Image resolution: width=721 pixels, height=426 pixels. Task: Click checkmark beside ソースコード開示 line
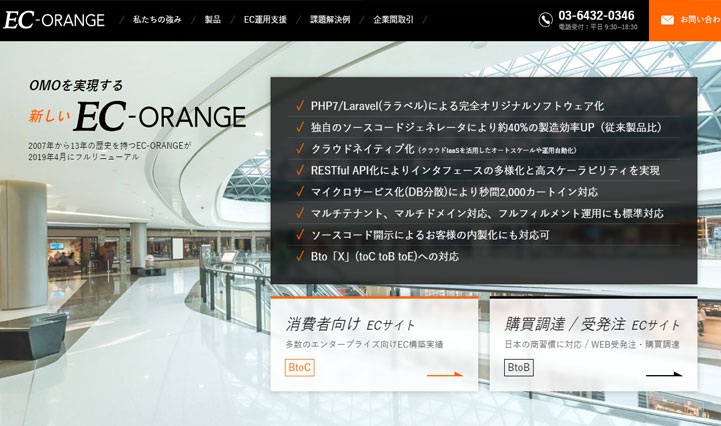pos(300,235)
